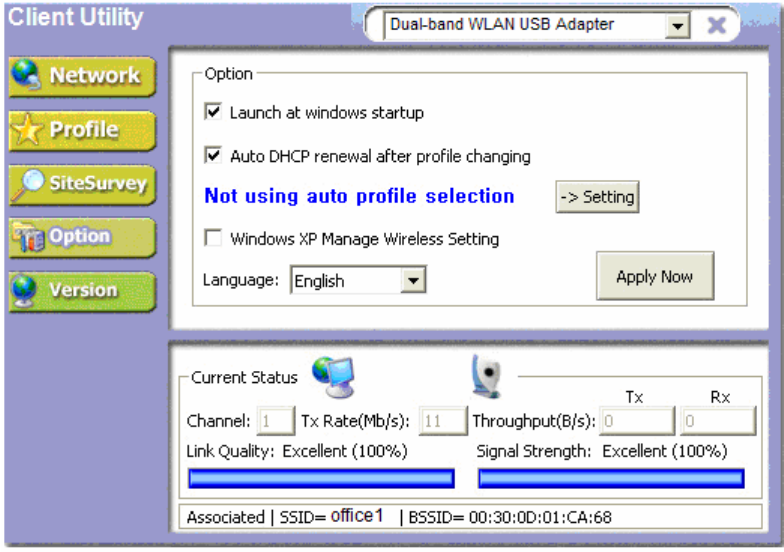Click the -> Setting button
The width and height of the screenshot is (784, 552).
pyautogui.click(x=598, y=197)
